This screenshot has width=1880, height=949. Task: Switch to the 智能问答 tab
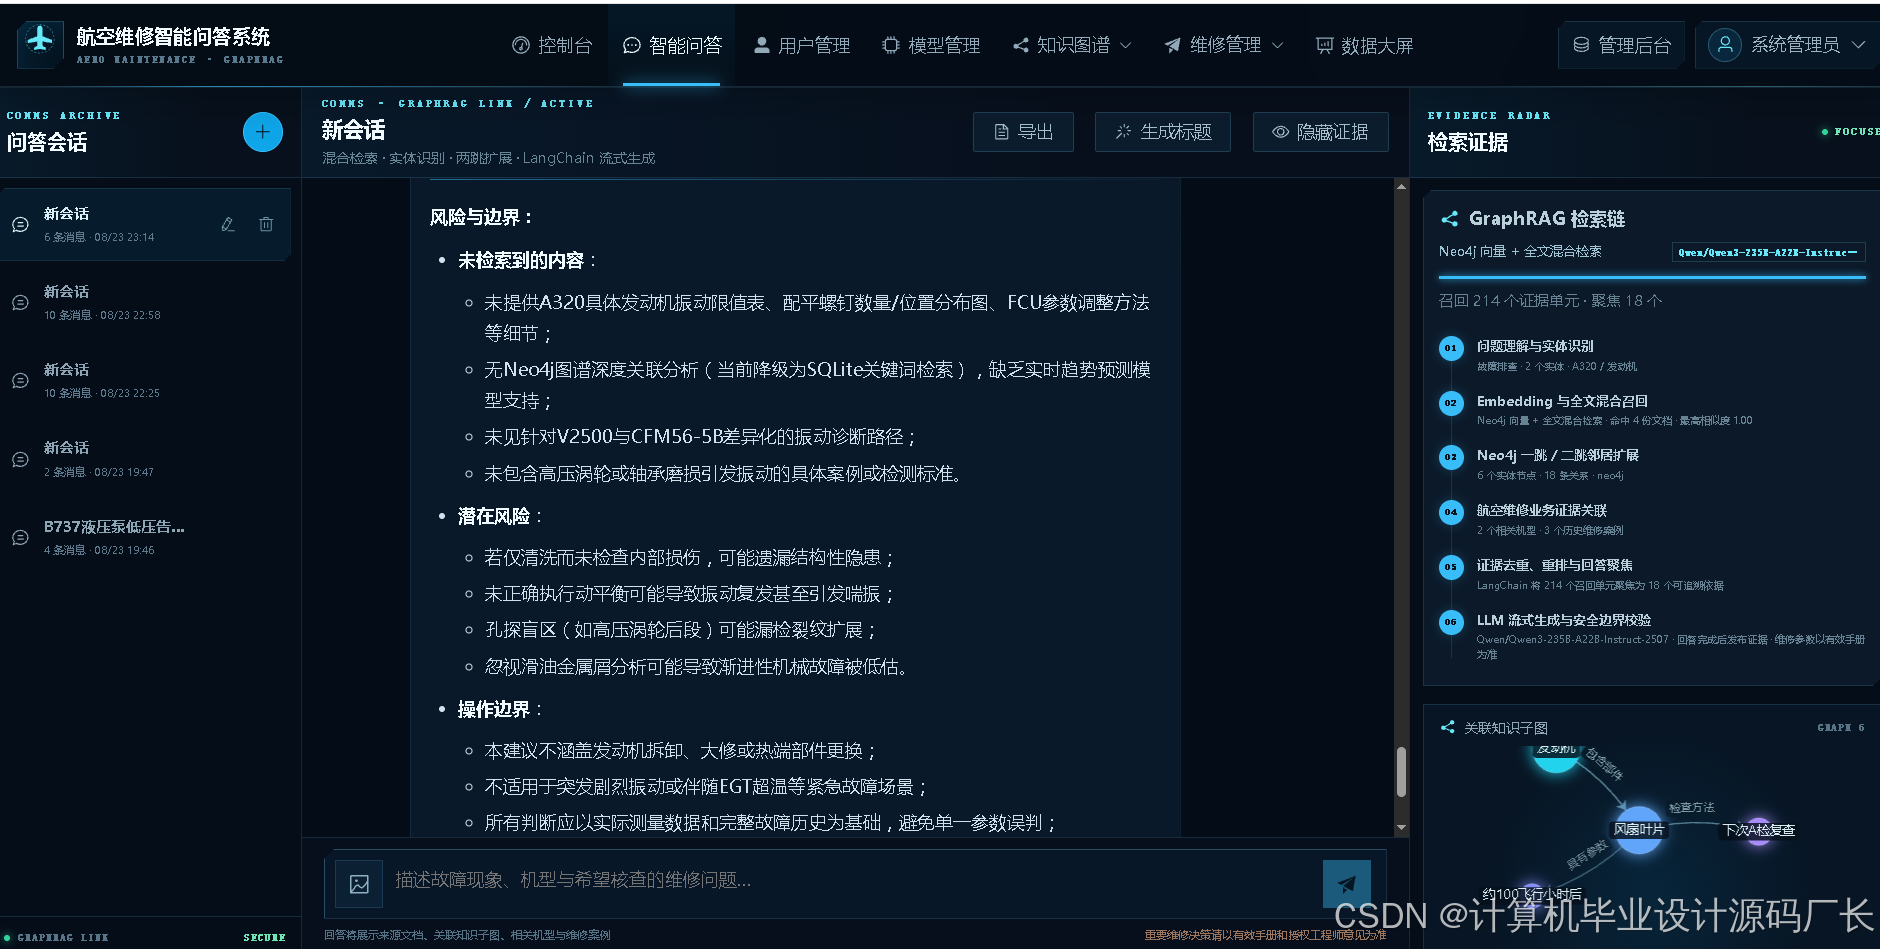[672, 45]
